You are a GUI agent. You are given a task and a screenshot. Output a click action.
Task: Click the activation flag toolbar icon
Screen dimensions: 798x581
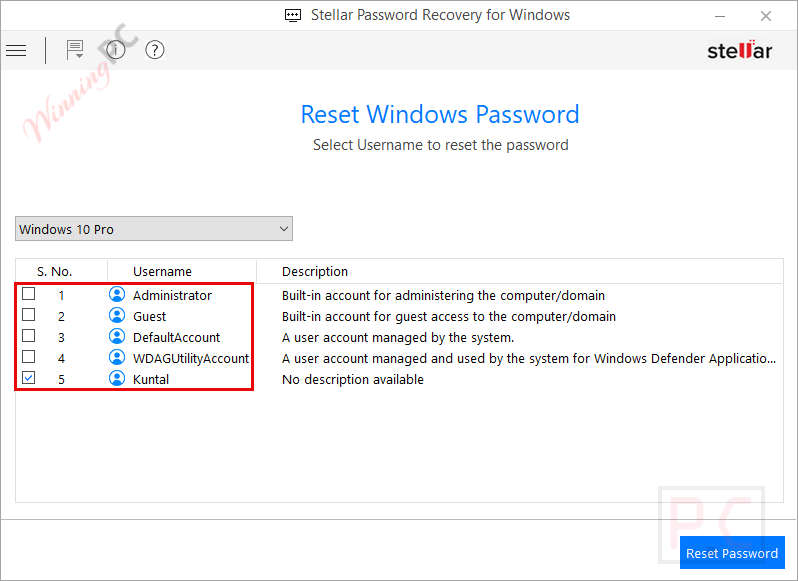click(75, 50)
